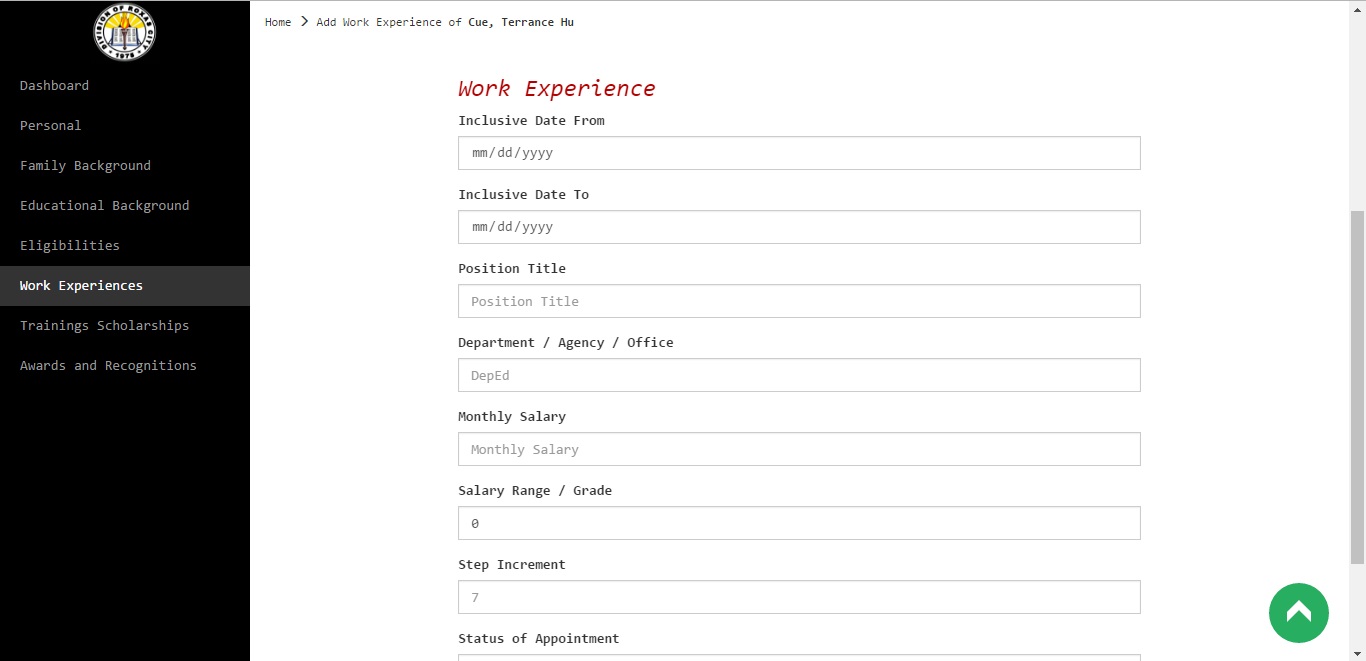Click the breadcrumb chevron separator after Home
Screen dimensions: 1366x661
304,21
